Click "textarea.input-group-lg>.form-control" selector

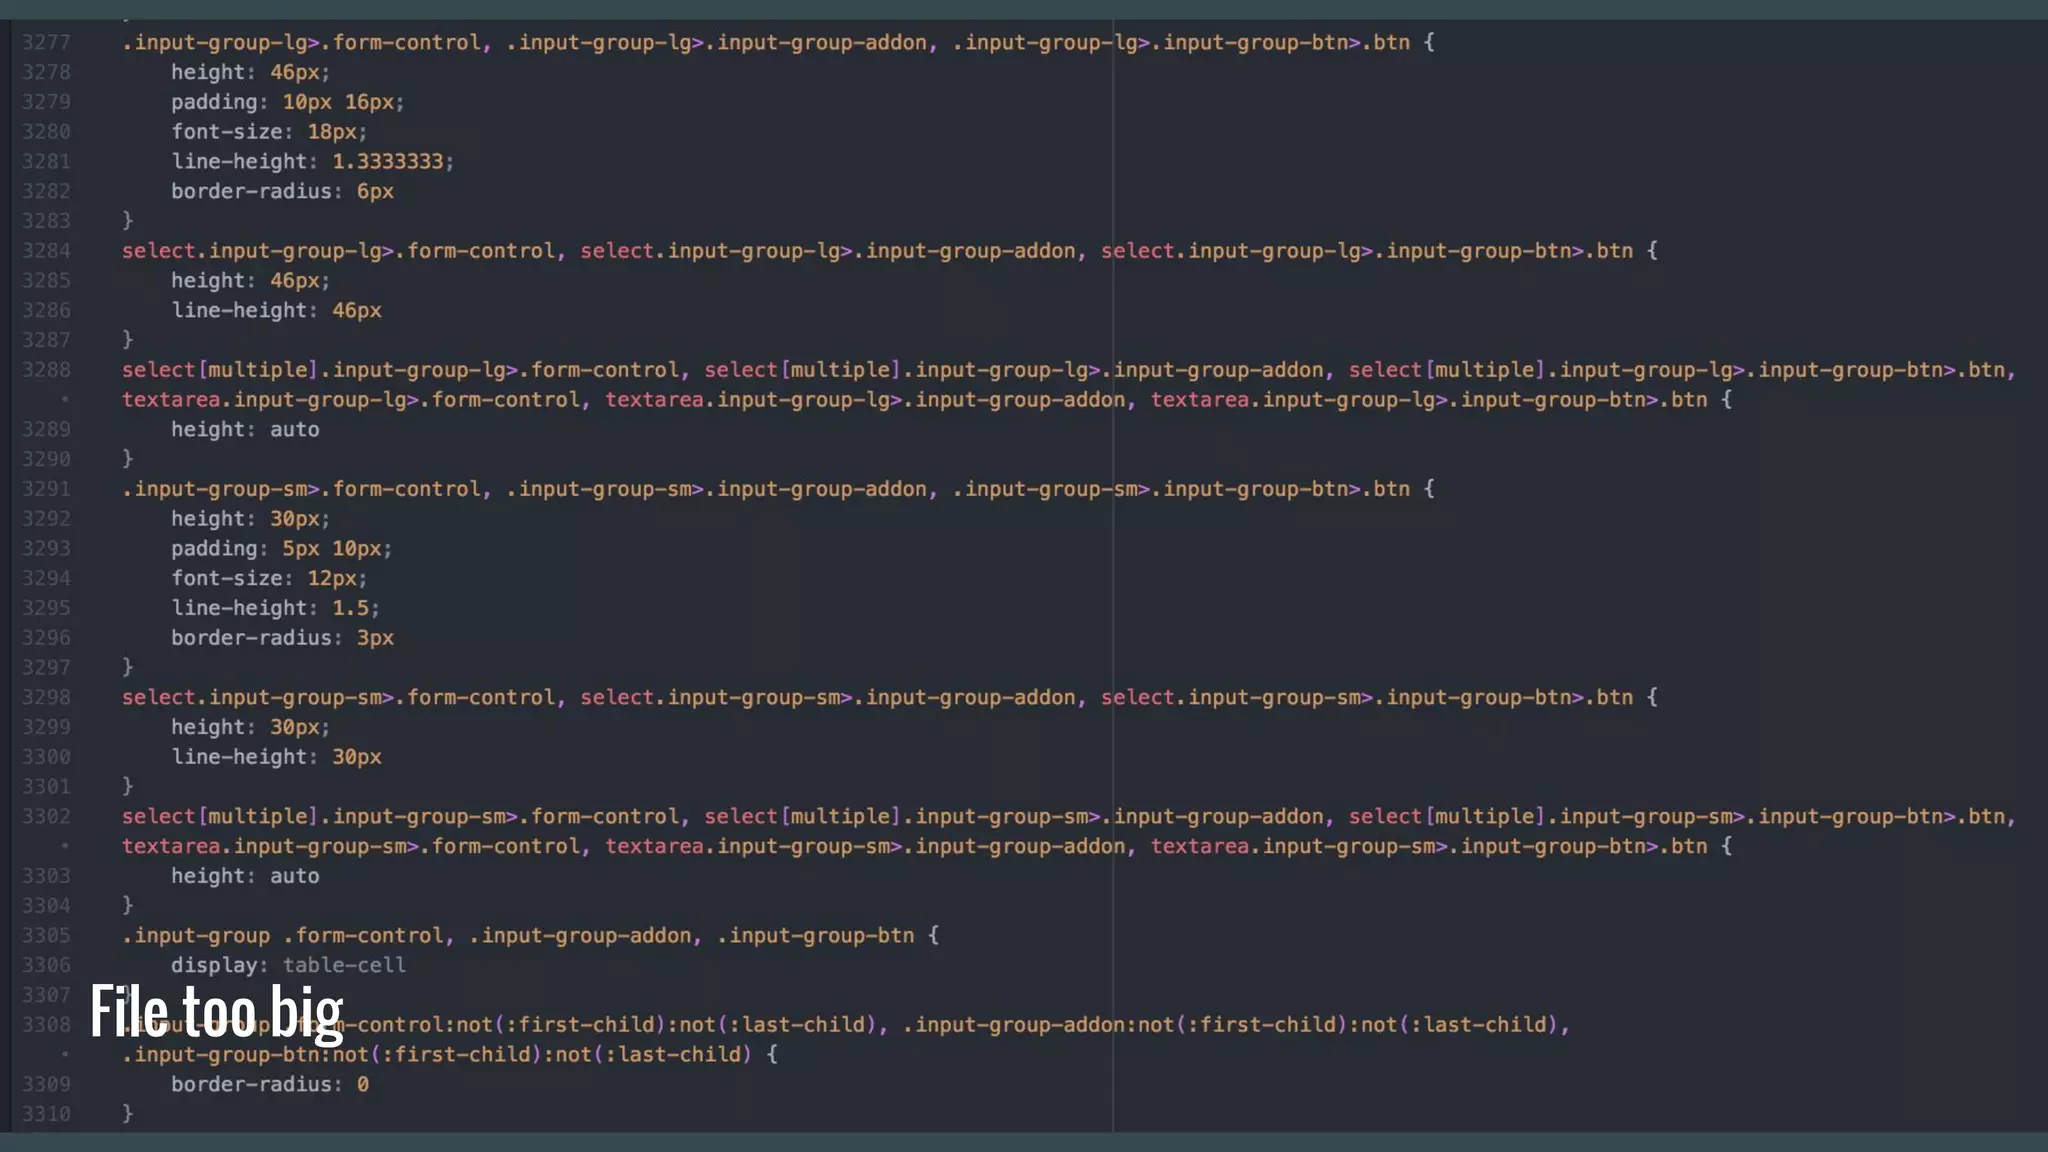tap(350, 400)
